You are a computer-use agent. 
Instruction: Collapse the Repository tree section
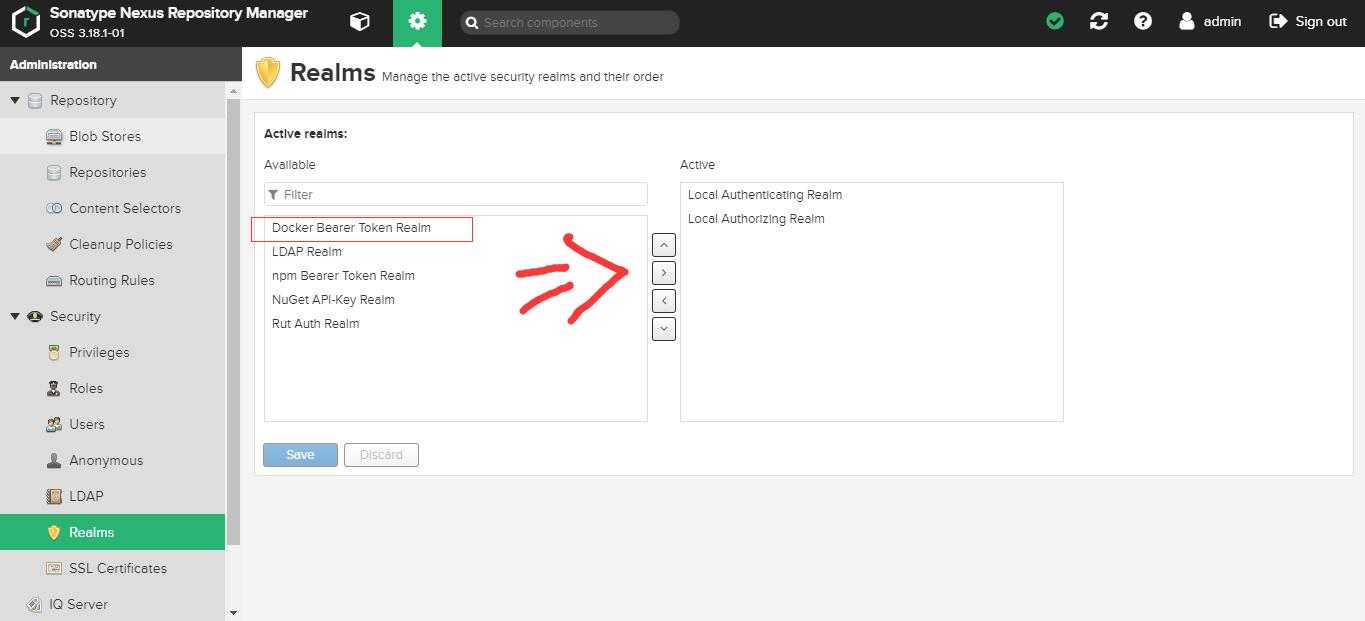15,100
